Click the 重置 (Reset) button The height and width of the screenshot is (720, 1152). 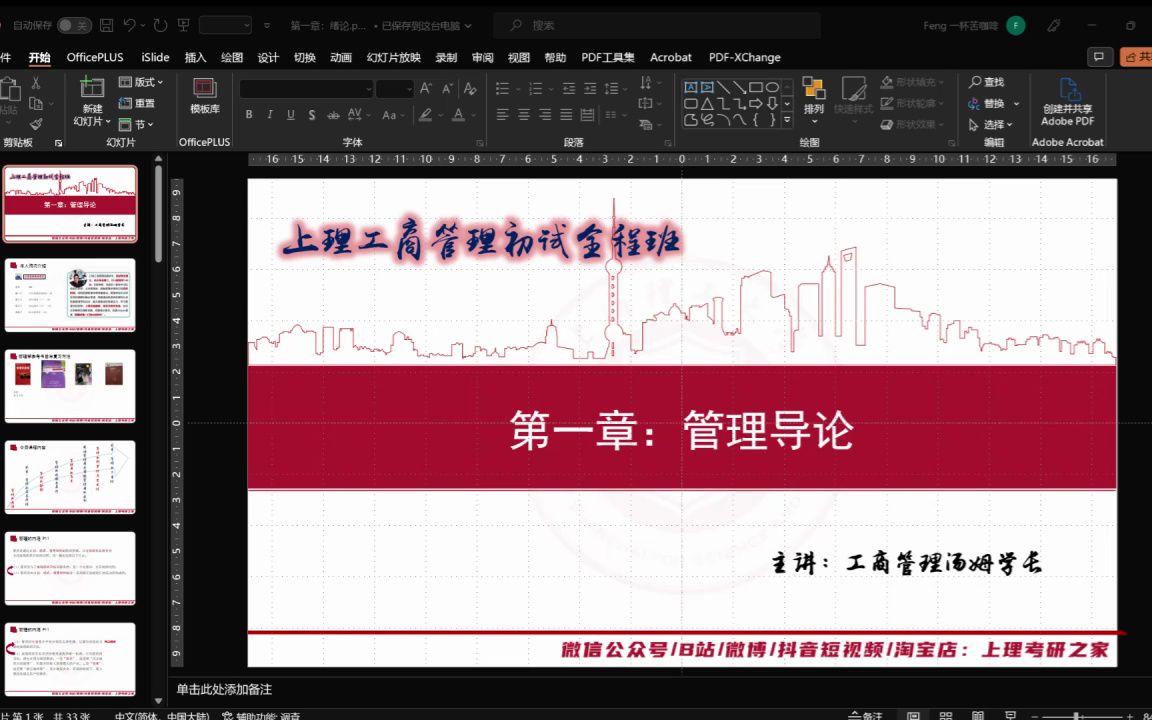141,102
